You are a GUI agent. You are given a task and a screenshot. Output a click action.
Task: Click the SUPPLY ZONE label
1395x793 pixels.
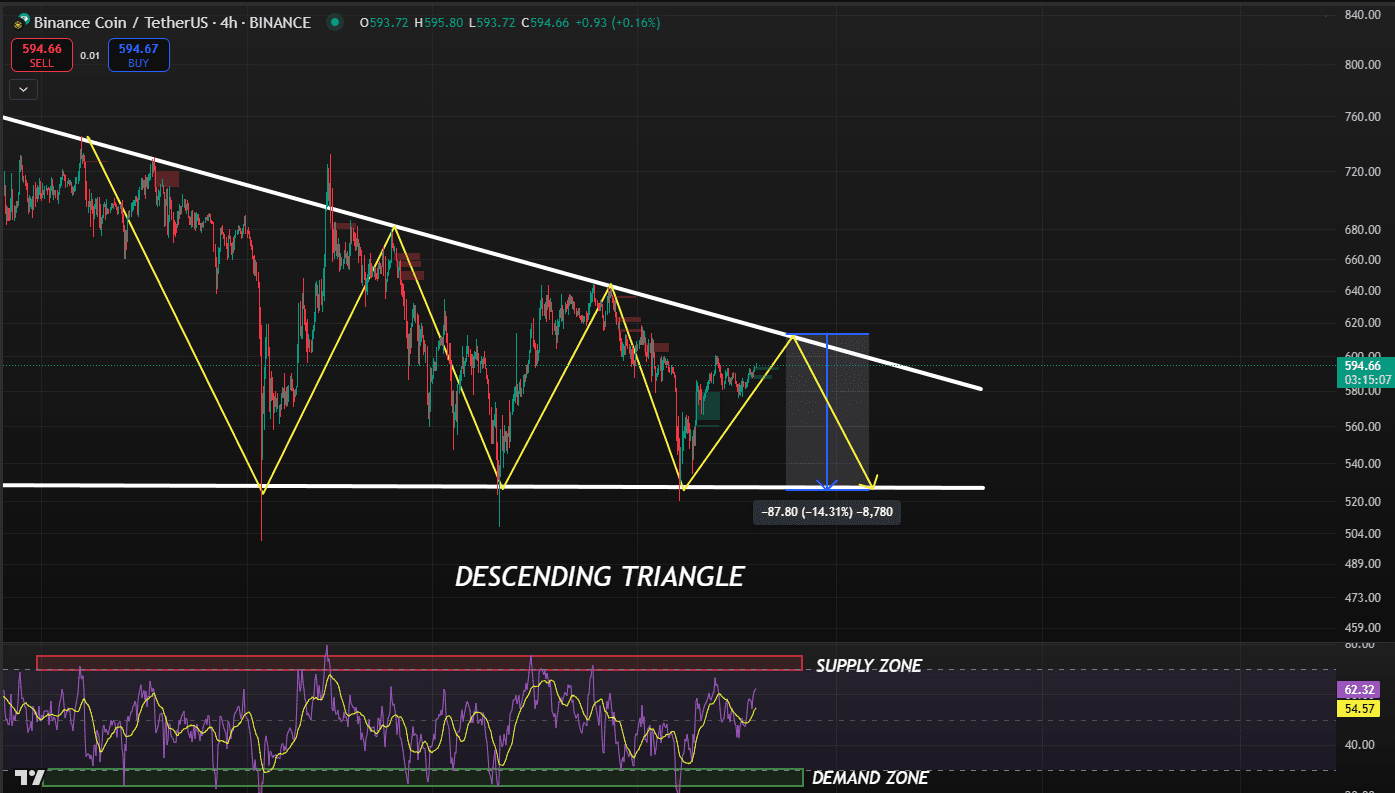tap(869, 666)
